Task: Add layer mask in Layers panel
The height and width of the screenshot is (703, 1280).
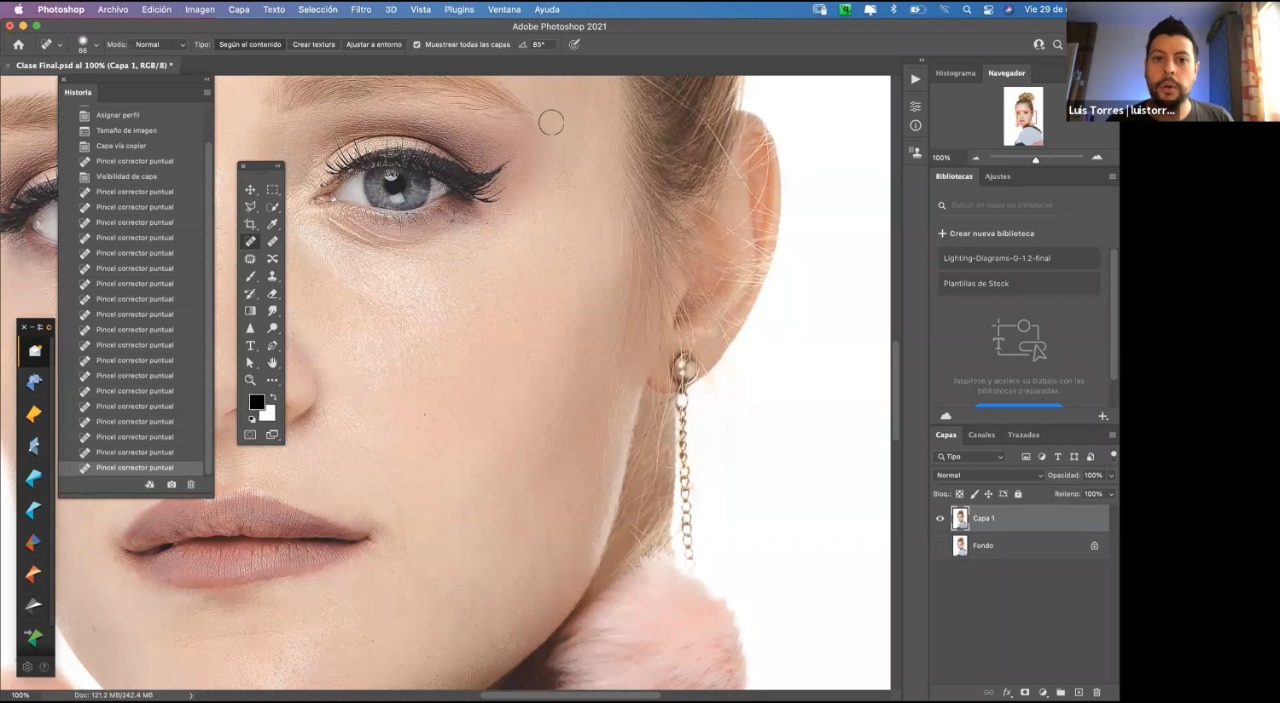Action: (x=1025, y=692)
